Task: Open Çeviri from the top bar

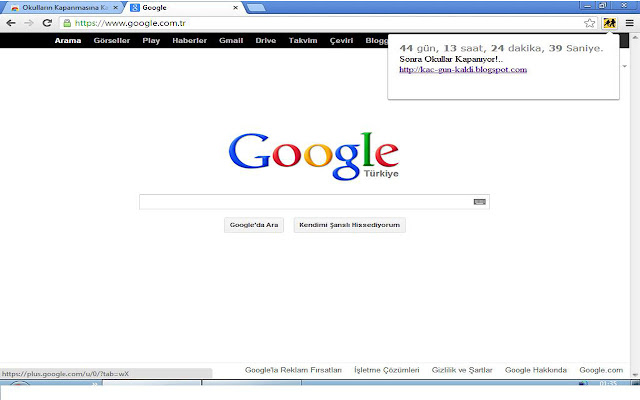Action: coord(341,40)
